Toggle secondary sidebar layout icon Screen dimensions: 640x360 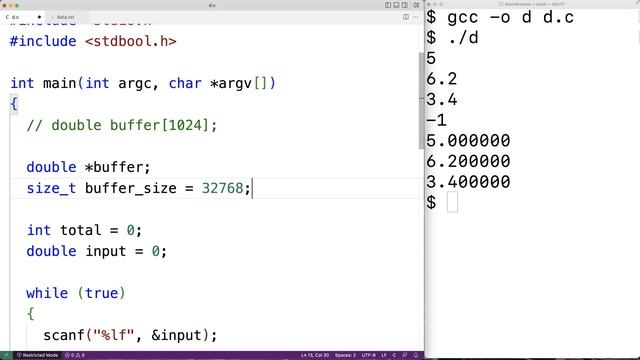point(405,5)
